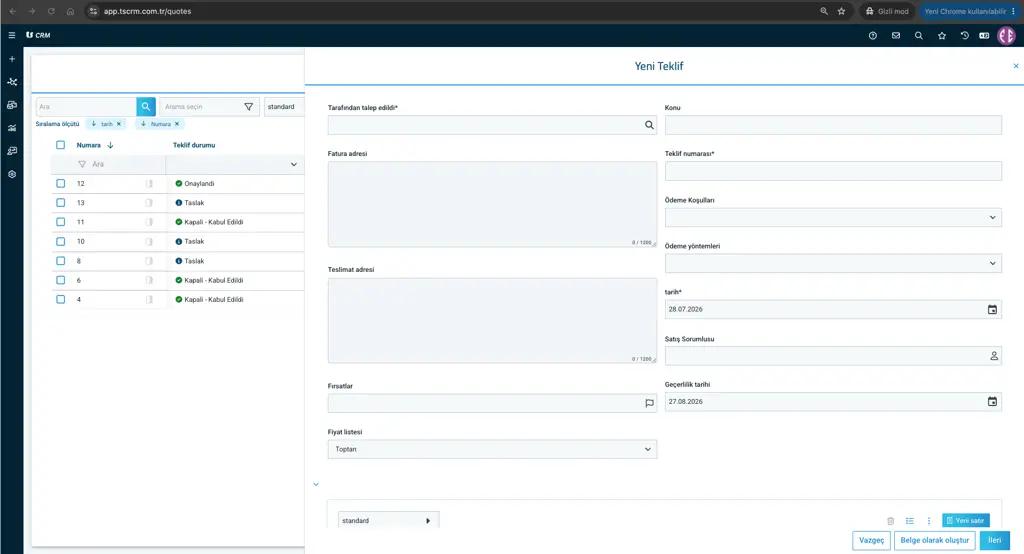The width and height of the screenshot is (1024, 554).
Task: Click the Fatura adresi text area
Action: click(x=492, y=204)
